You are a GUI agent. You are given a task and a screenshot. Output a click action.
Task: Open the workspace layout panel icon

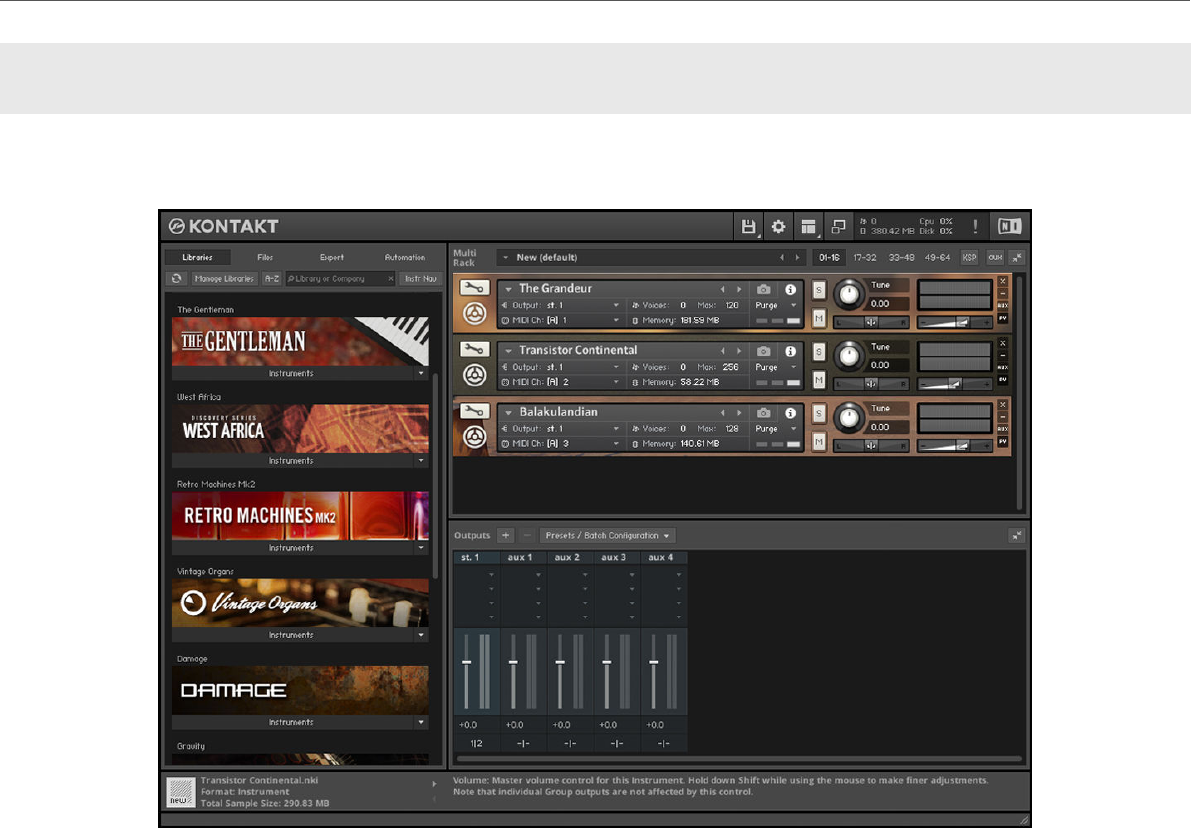tap(808, 226)
